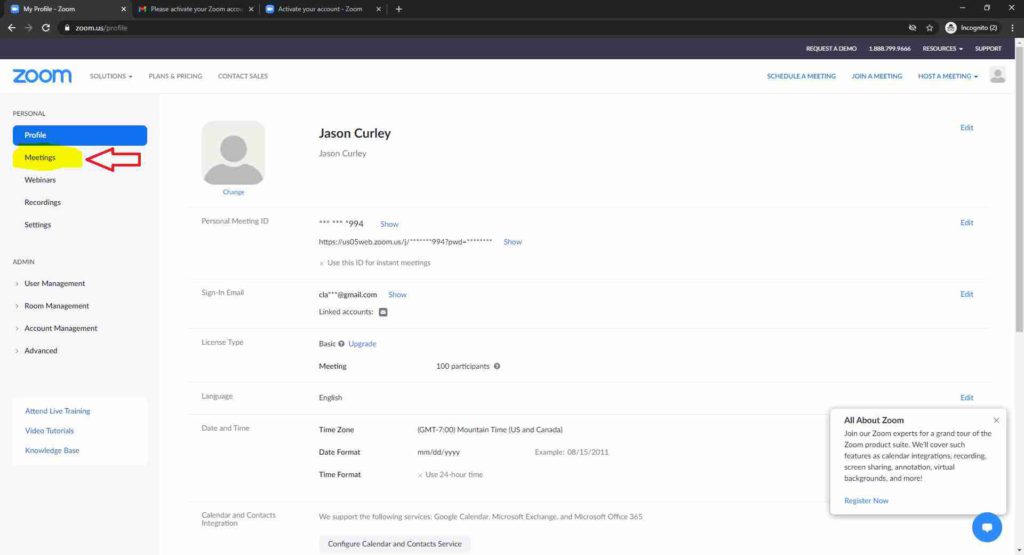Open Webinars in the sidebar
Image resolution: width=1024 pixels, height=555 pixels.
40,180
